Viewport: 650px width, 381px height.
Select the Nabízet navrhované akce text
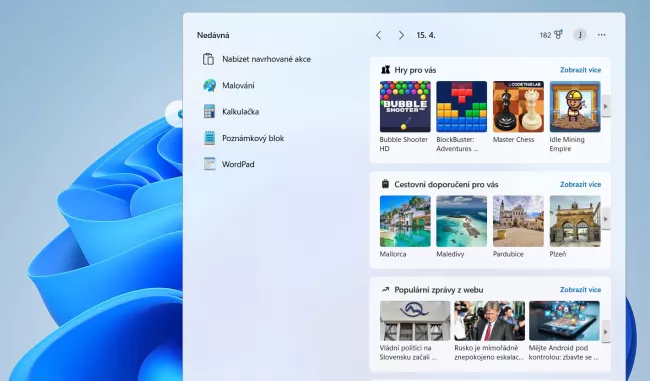pos(266,59)
